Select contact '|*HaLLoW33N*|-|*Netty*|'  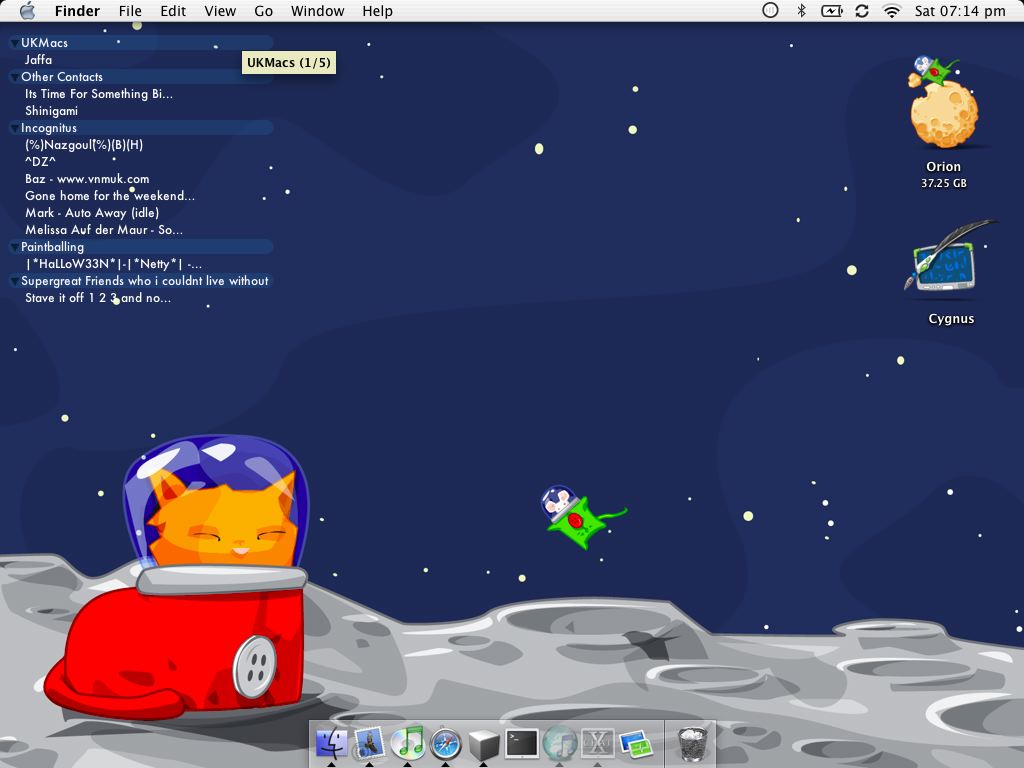pyautogui.click(x=113, y=264)
